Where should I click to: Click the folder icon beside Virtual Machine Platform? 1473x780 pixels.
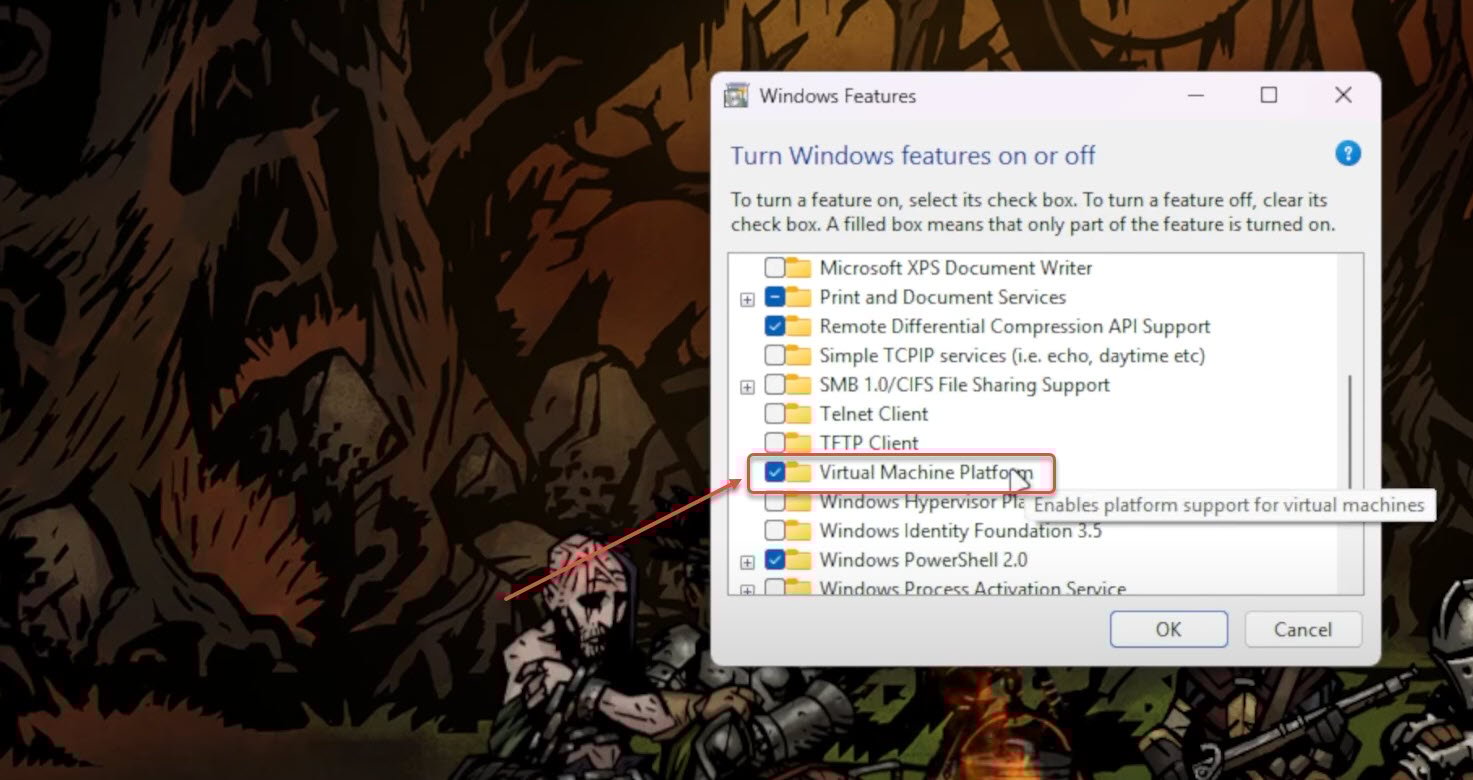click(798, 472)
